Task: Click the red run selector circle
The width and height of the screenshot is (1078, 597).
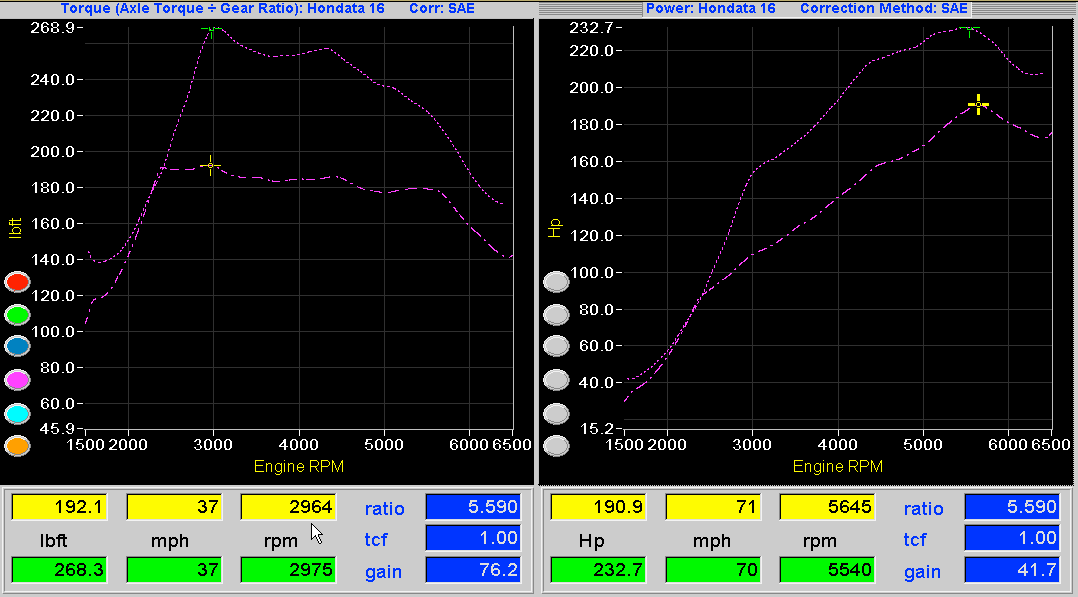Action: [x=18, y=282]
